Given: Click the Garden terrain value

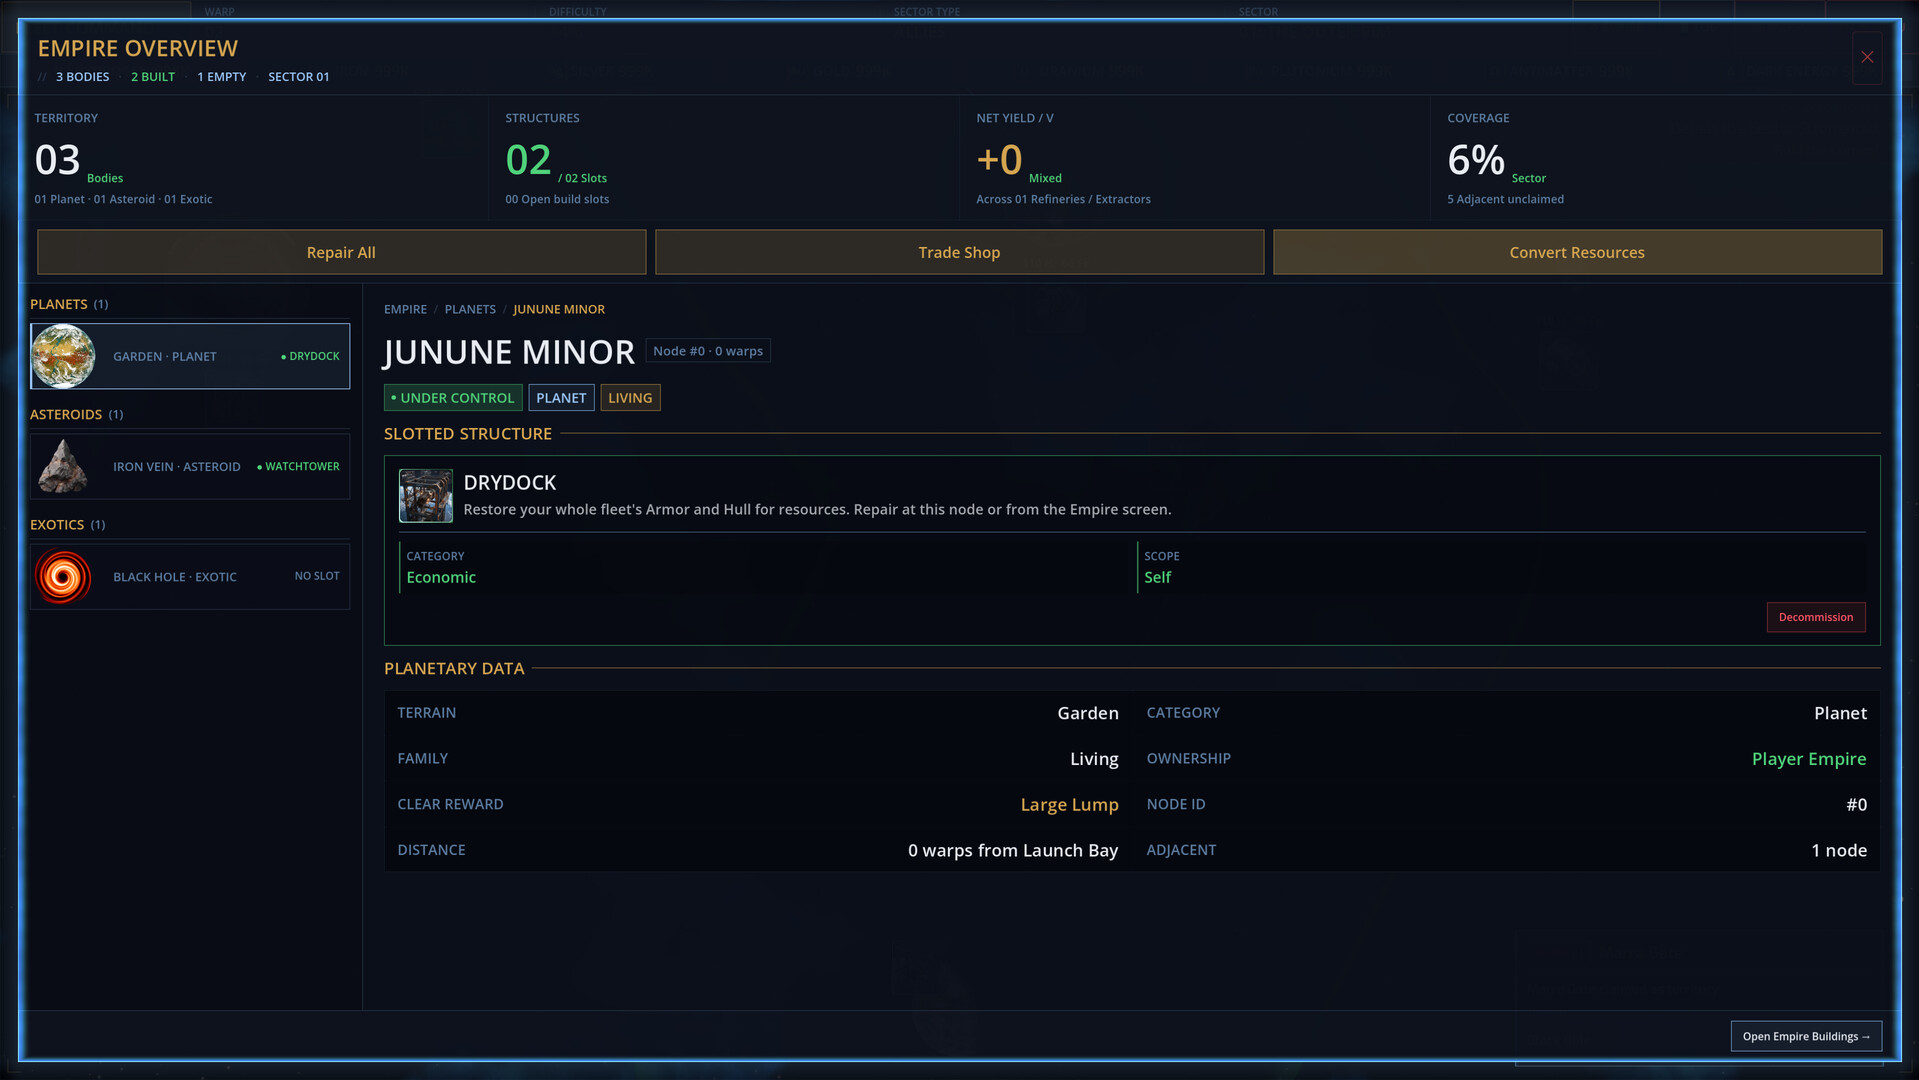Looking at the screenshot, I should click(1088, 713).
